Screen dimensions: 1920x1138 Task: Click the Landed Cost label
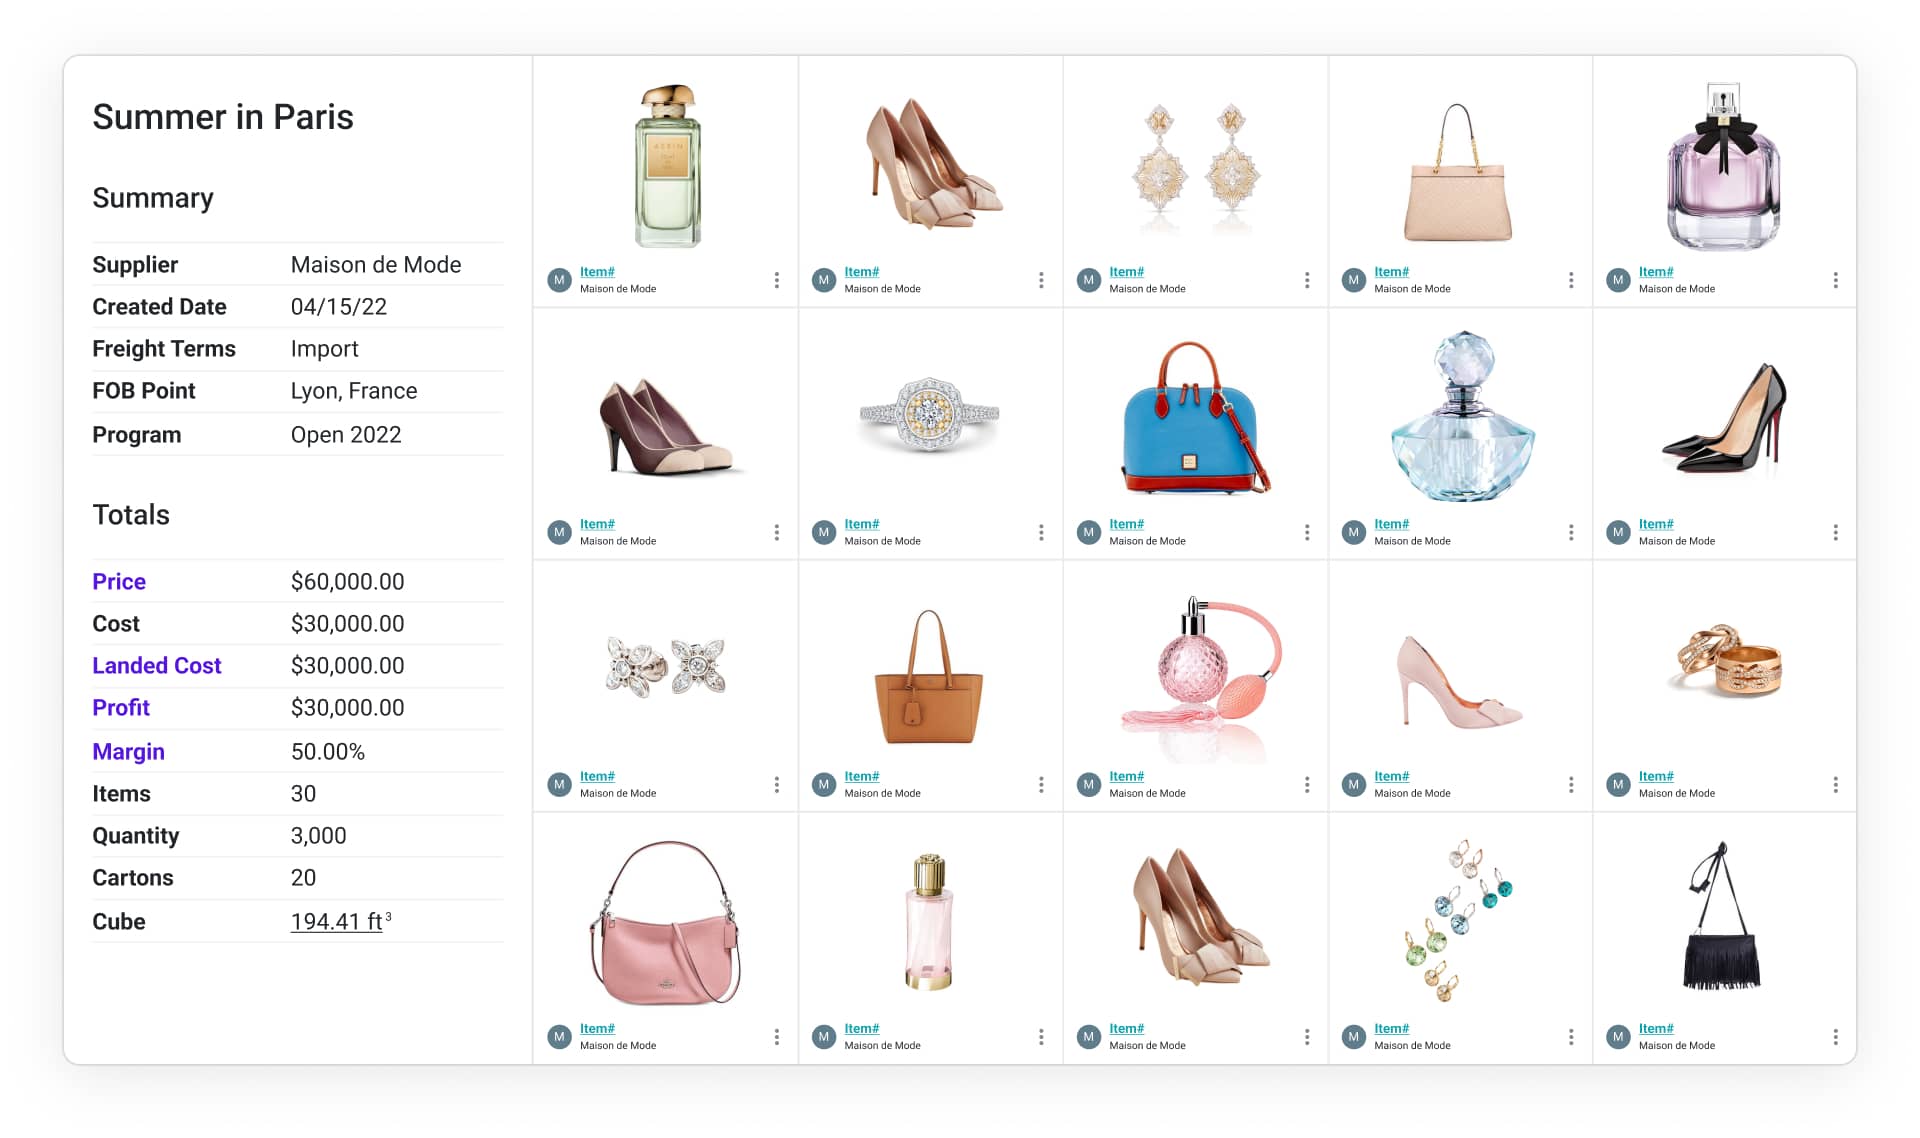click(x=156, y=665)
